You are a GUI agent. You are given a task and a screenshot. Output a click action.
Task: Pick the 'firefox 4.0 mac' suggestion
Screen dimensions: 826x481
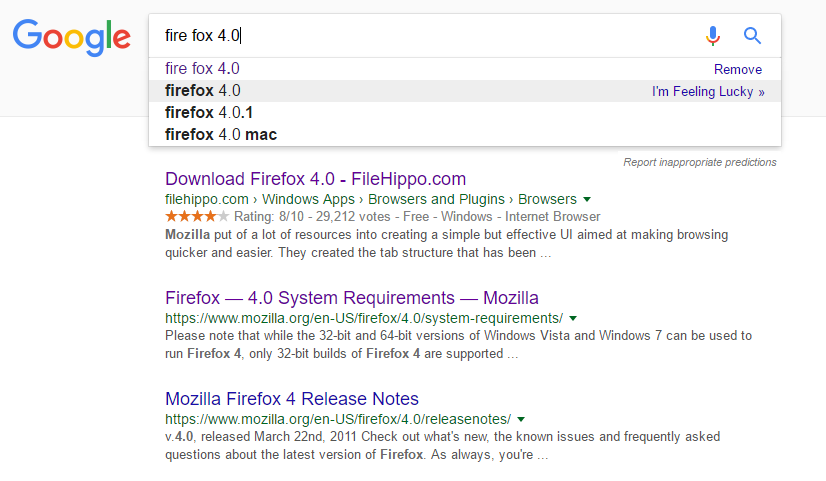[x=220, y=134]
